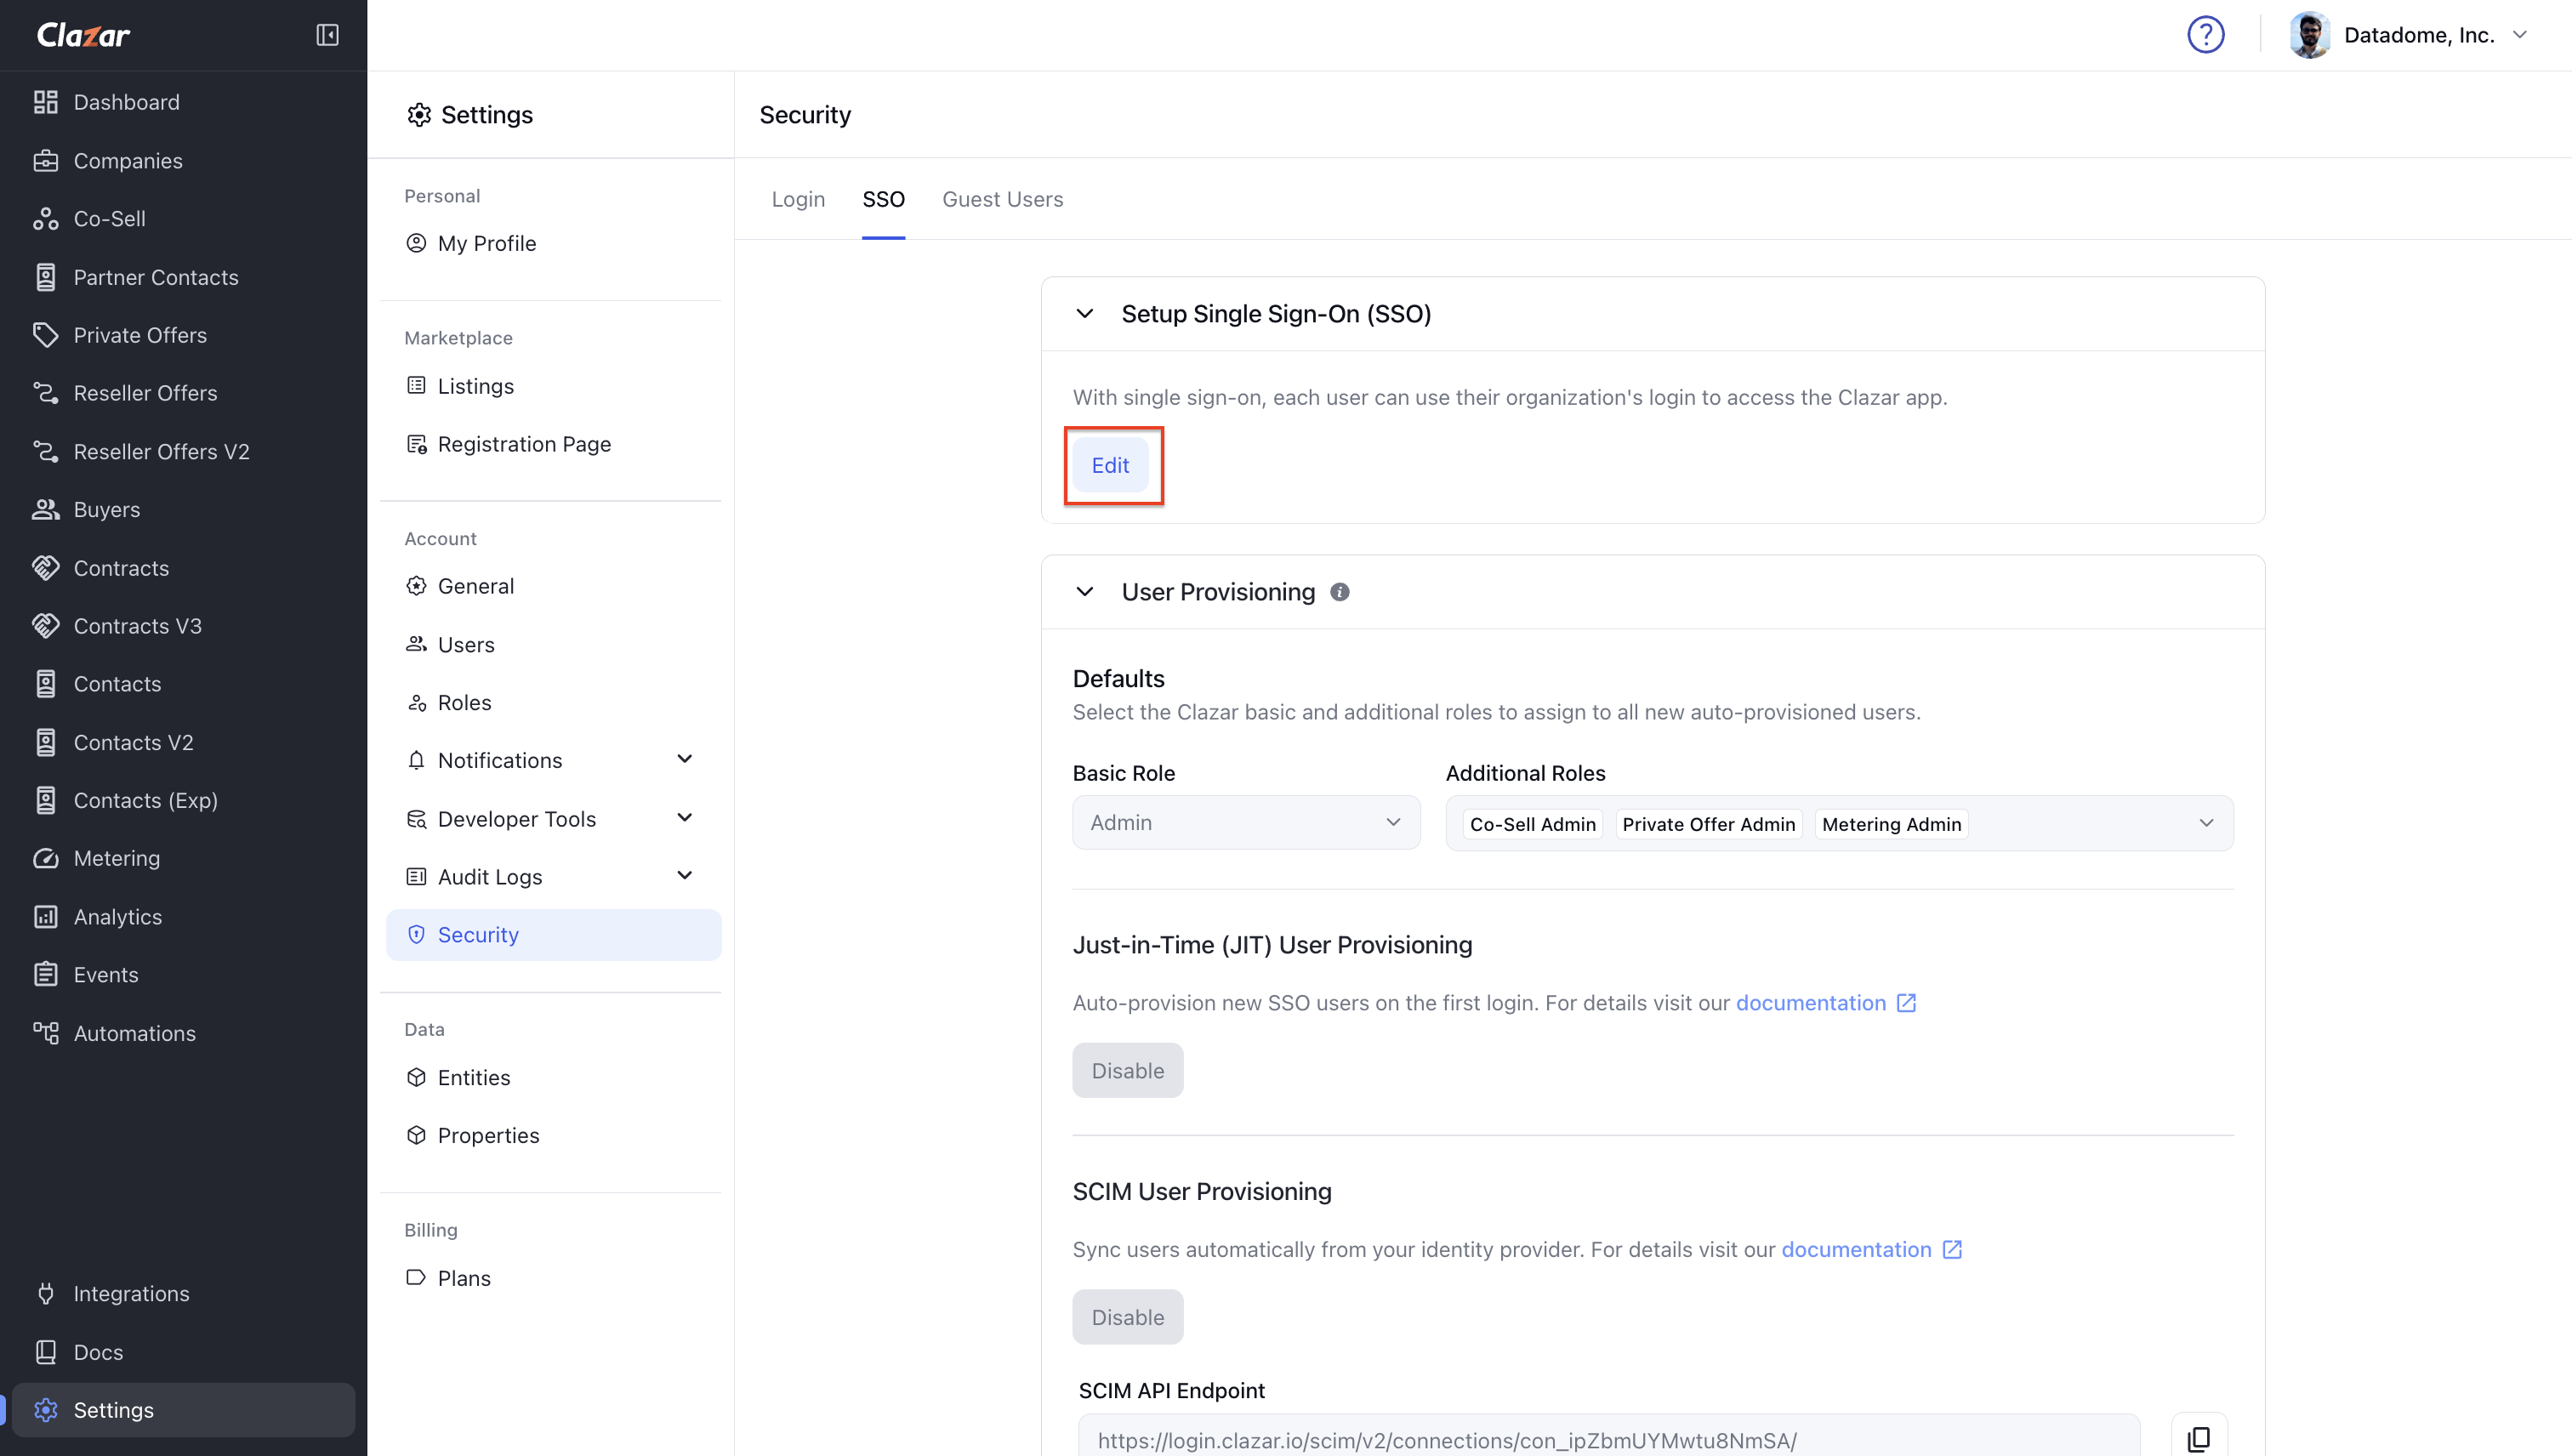Click the Co-Sell Admin role chip
Image resolution: width=2572 pixels, height=1456 pixels.
click(1533, 824)
